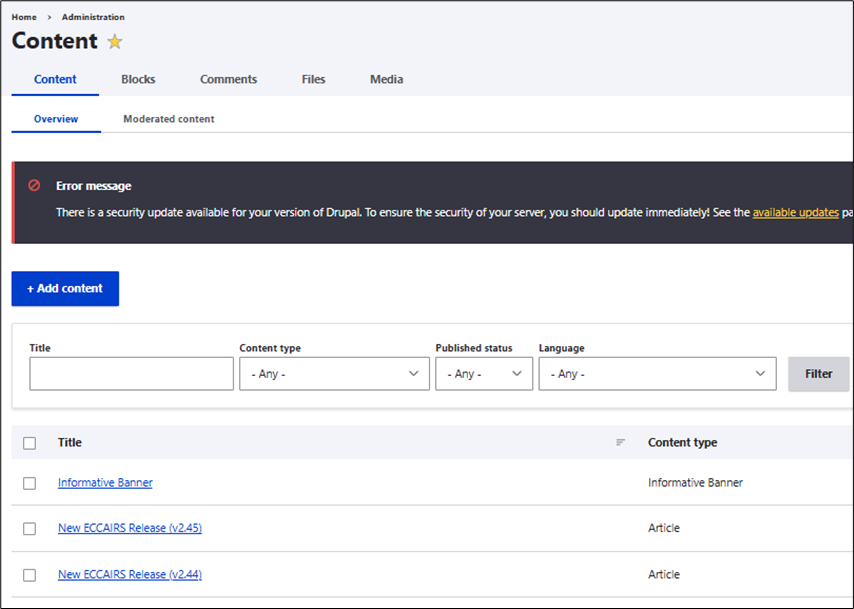Click the sort icon in Title column

click(x=620, y=442)
